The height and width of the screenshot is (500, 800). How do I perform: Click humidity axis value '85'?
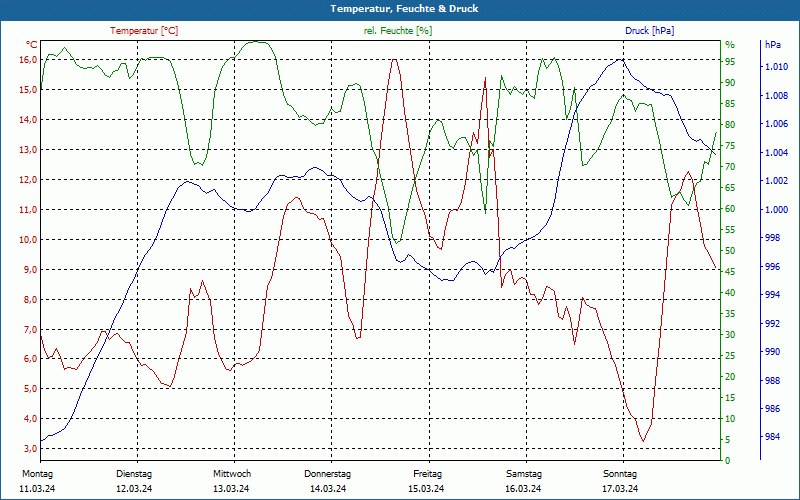tap(730, 104)
